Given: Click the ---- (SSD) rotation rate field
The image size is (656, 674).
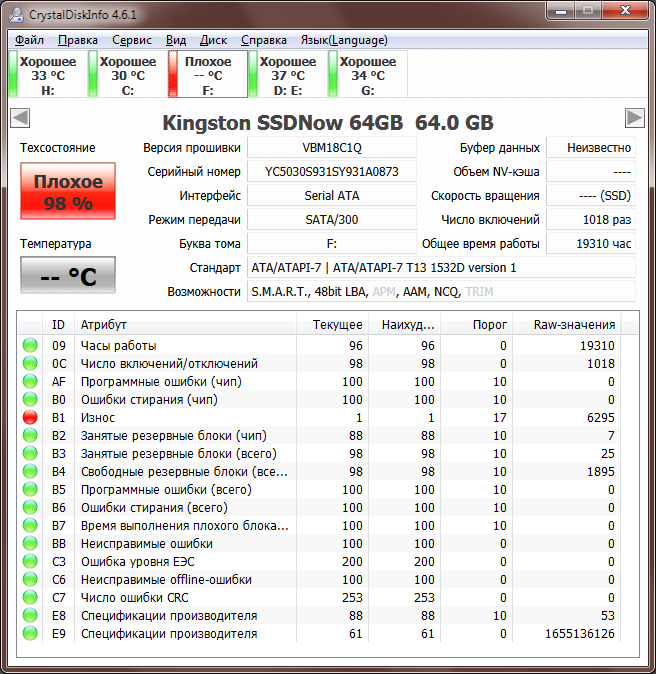Looking at the screenshot, I should tap(591, 196).
